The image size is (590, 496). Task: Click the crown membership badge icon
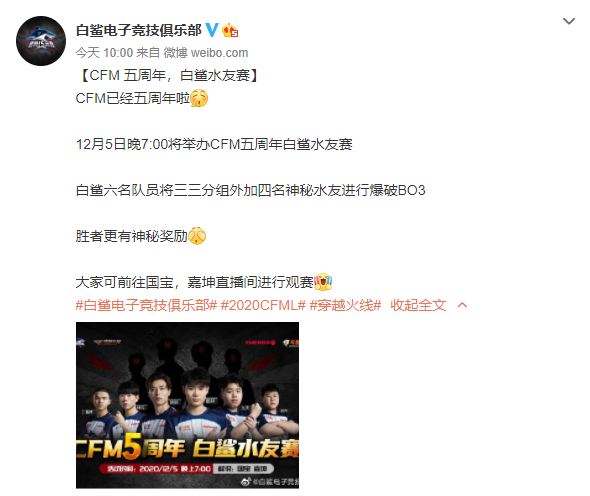coord(230,30)
